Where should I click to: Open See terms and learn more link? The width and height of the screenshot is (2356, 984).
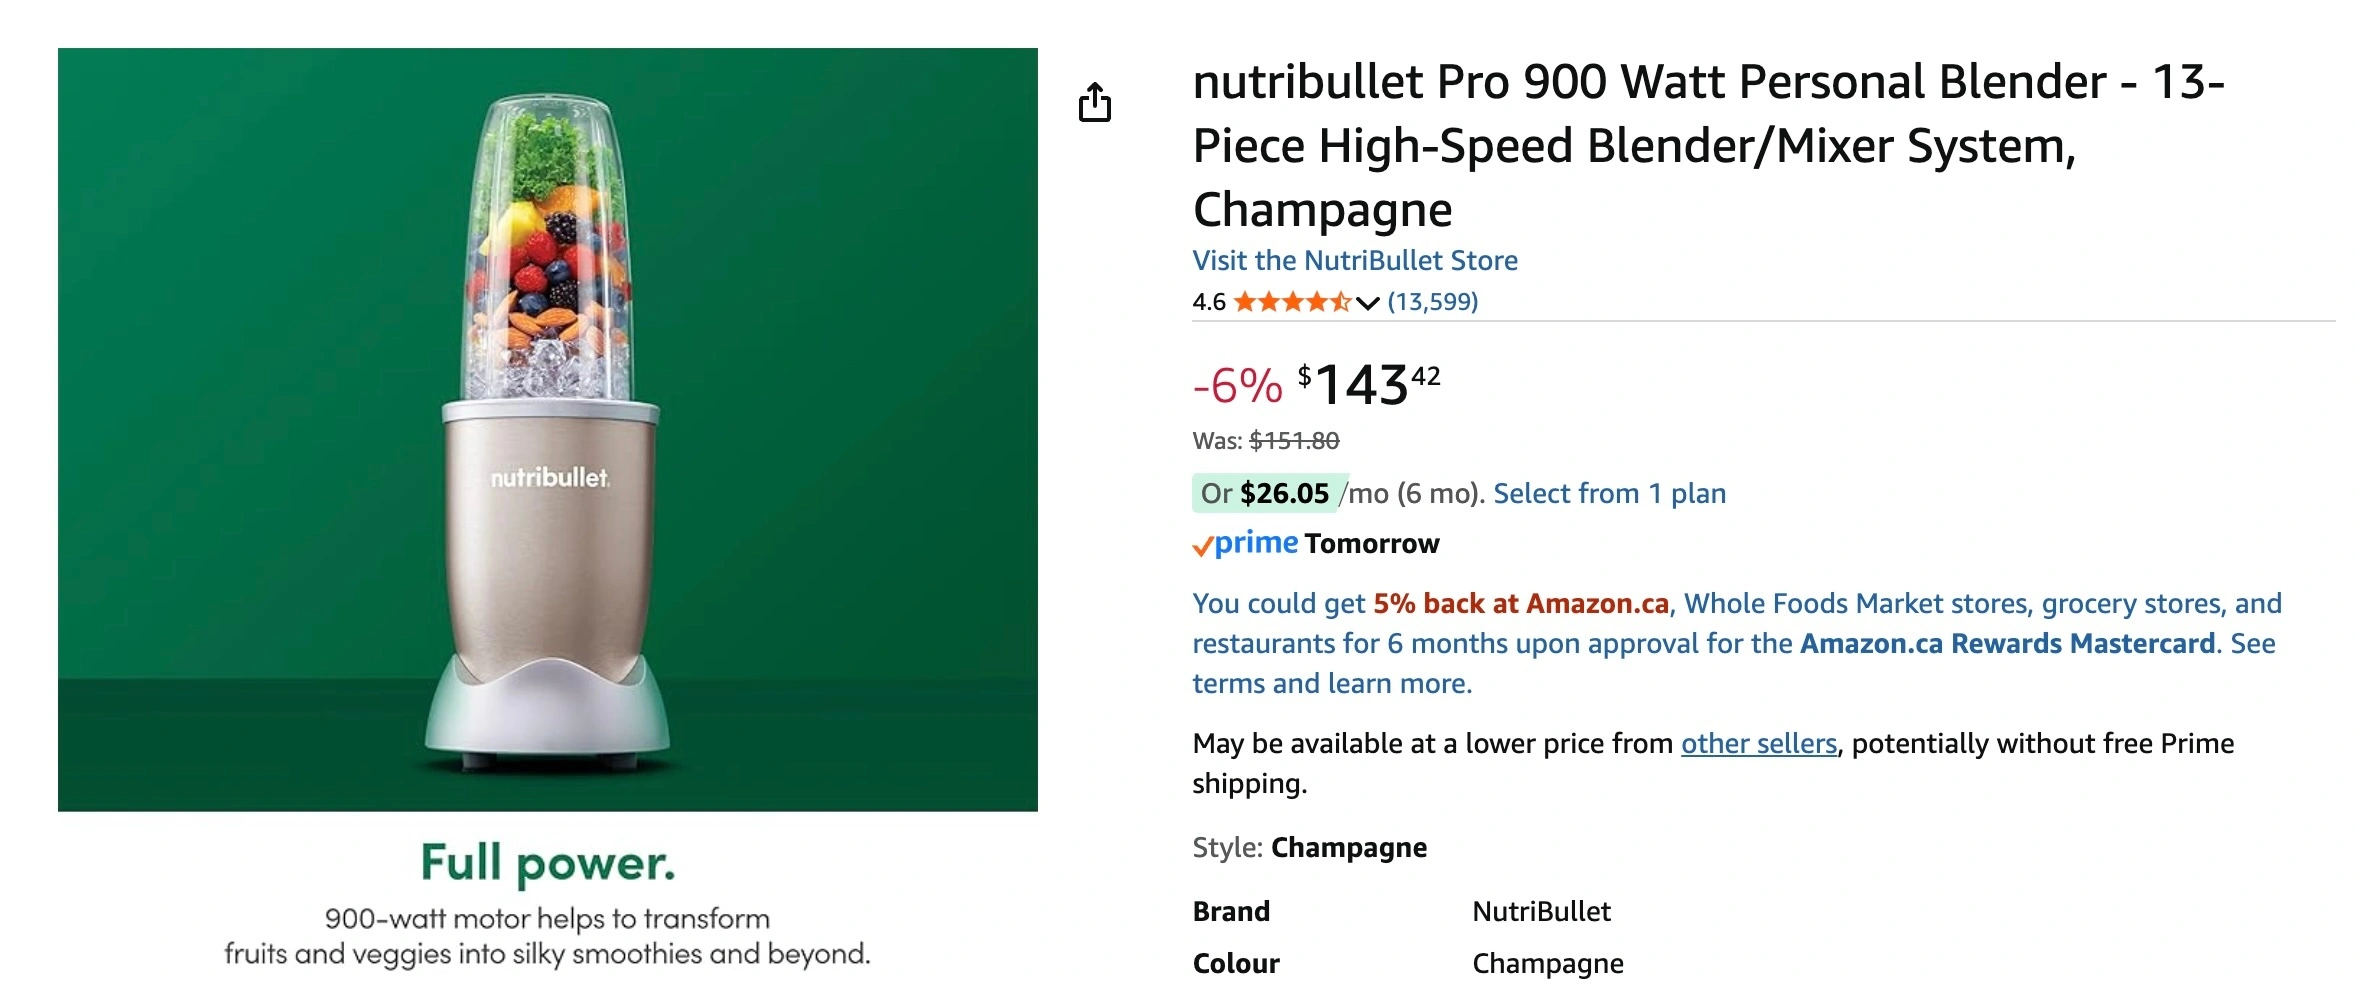point(1732,663)
